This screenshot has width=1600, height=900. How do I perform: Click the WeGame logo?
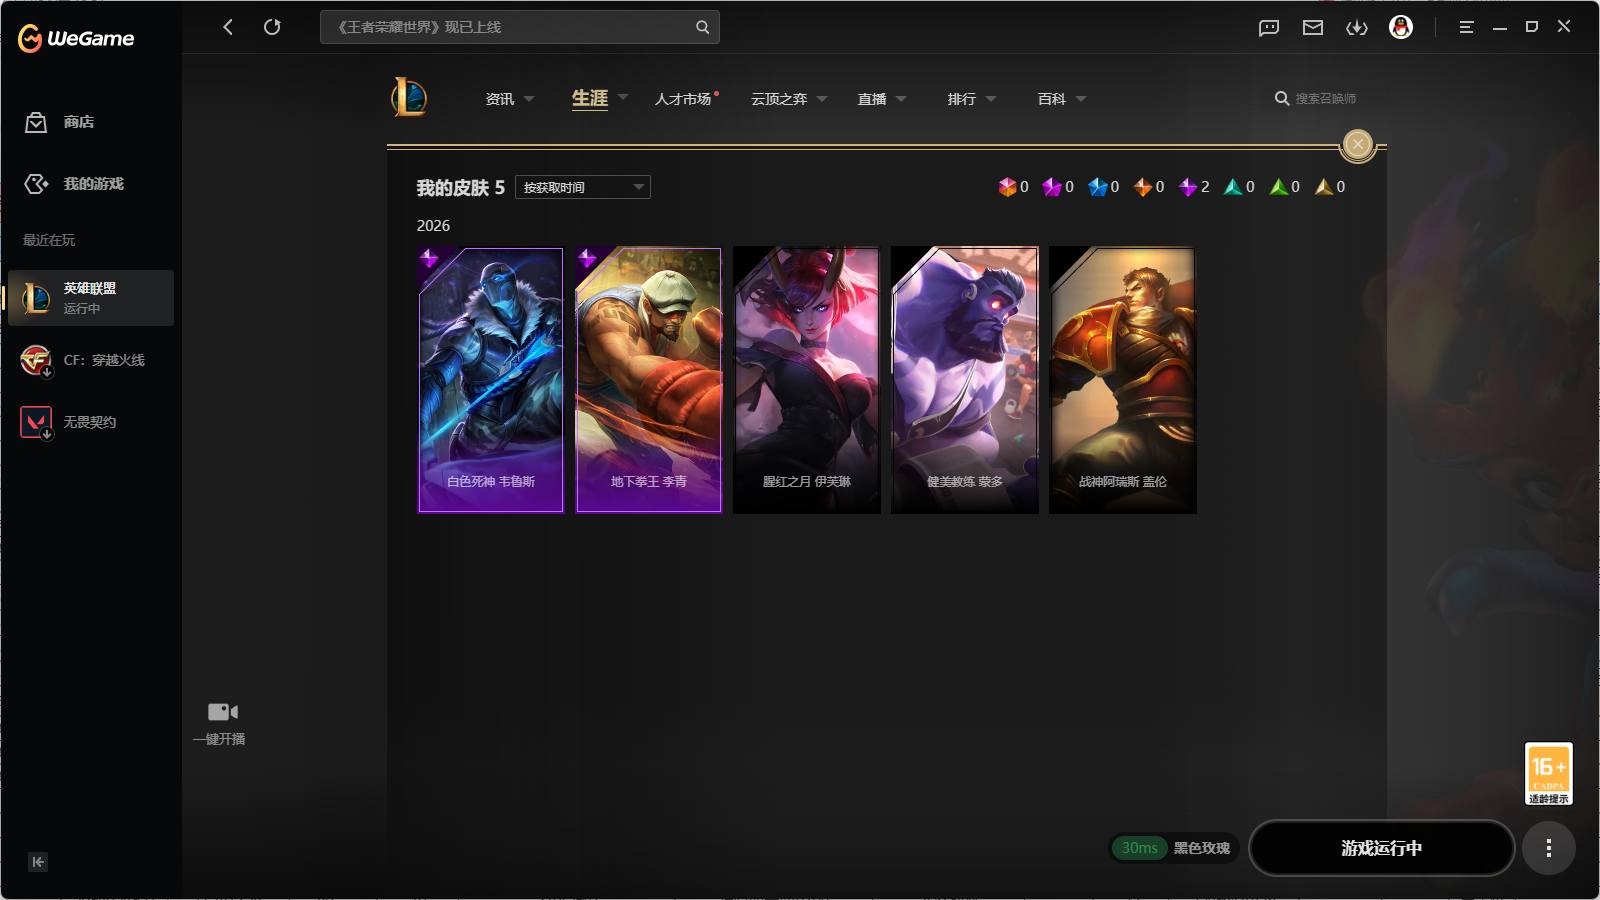(x=76, y=38)
